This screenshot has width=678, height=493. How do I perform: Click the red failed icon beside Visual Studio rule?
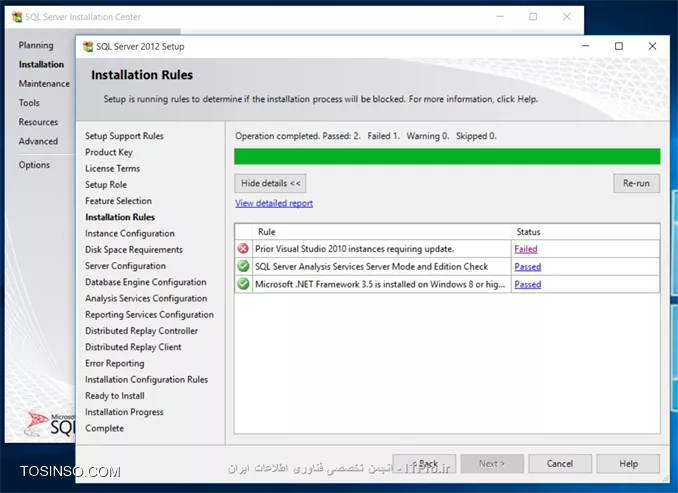click(243, 249)
